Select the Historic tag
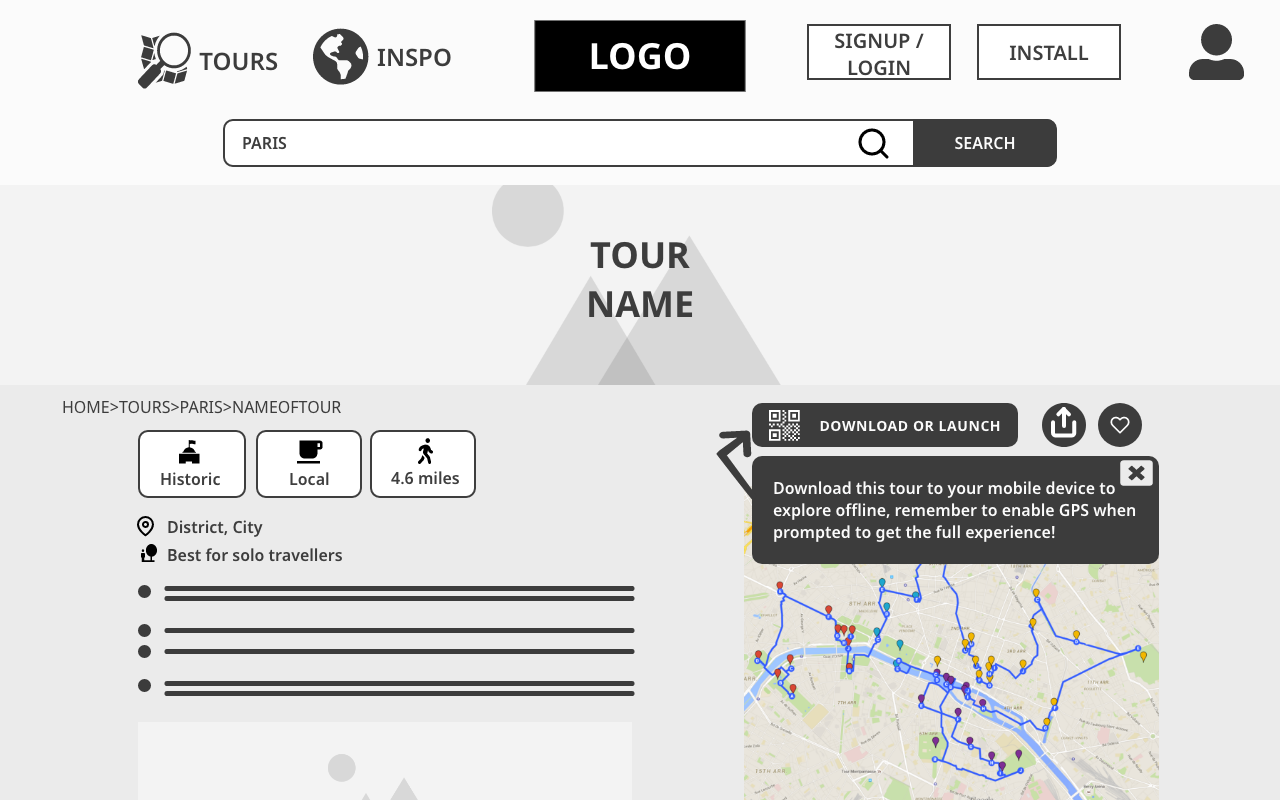This screenshot has height=800, width=1280. pos(191,464)
